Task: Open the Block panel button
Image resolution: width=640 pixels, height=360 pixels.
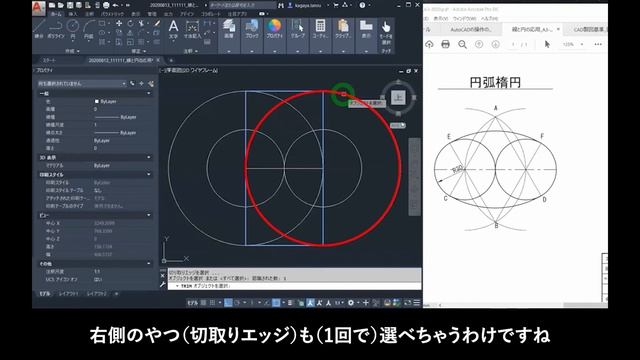Action: [x=252, y=29]
